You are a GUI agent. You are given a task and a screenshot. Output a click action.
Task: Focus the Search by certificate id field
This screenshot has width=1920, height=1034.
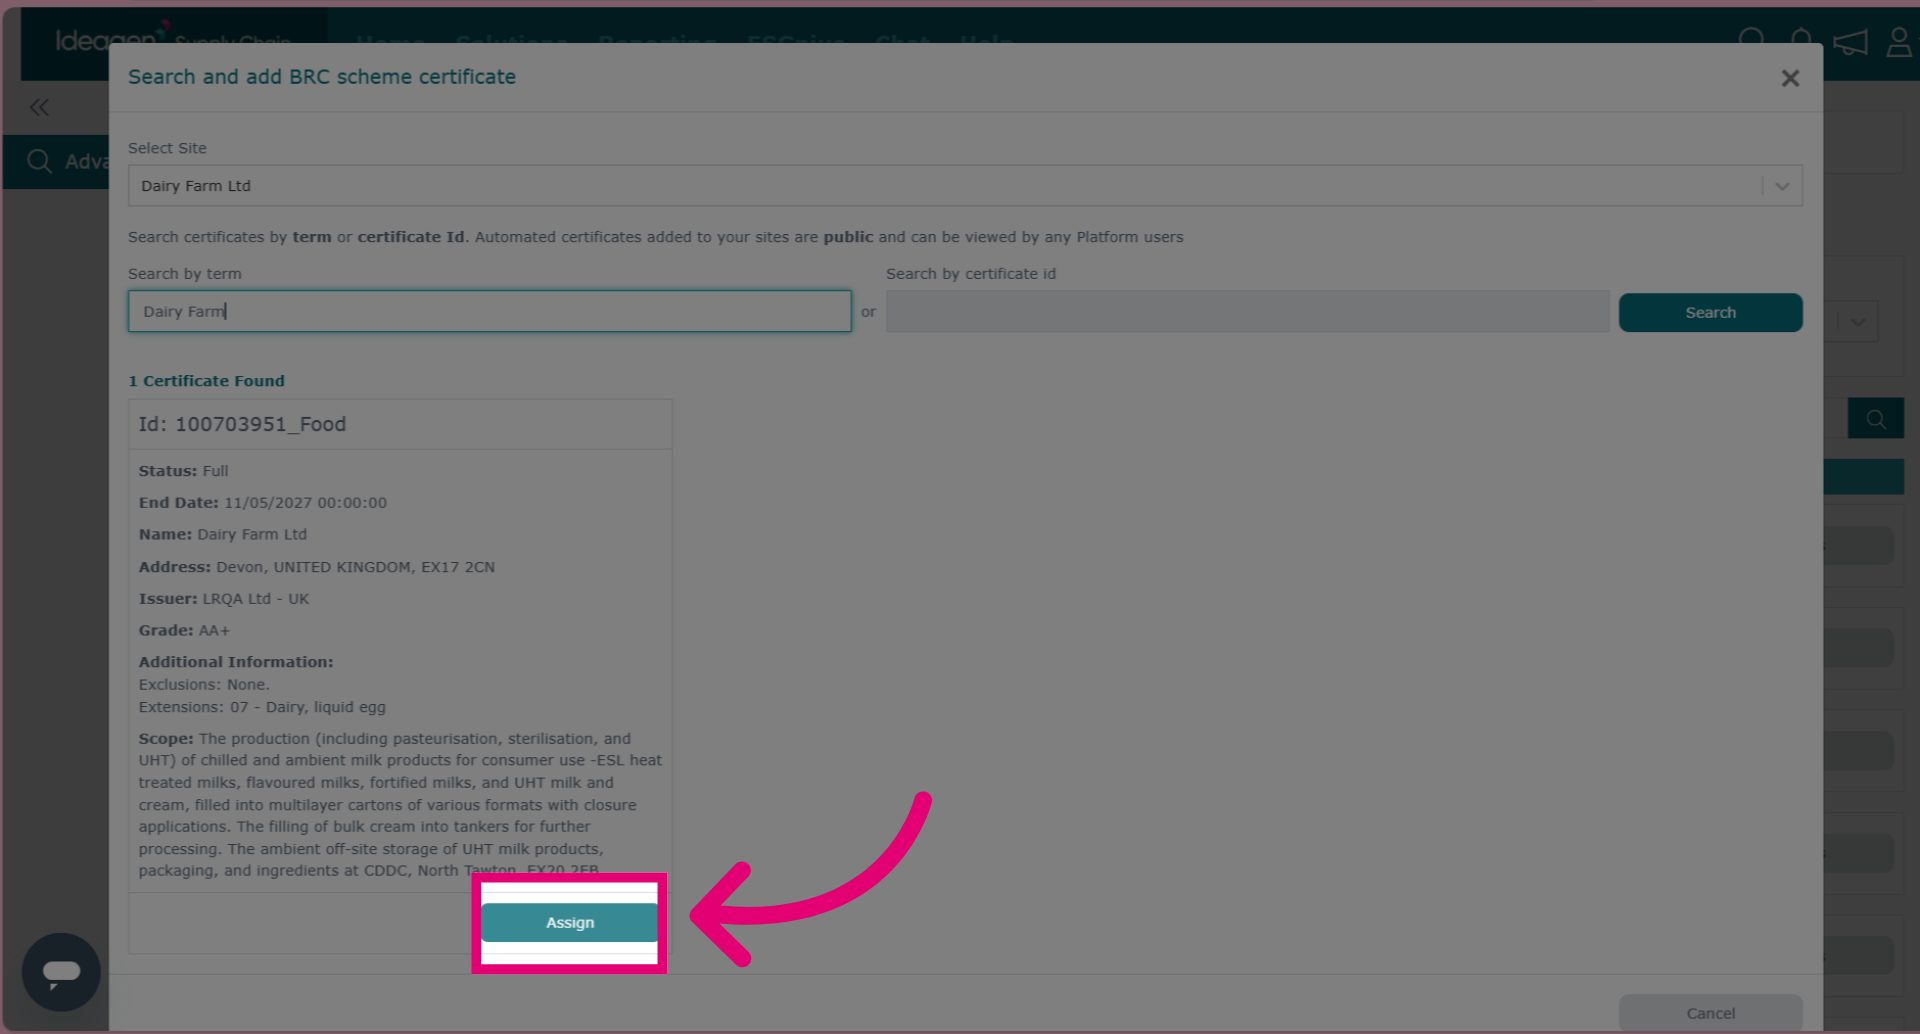[x=1247, y=312]
